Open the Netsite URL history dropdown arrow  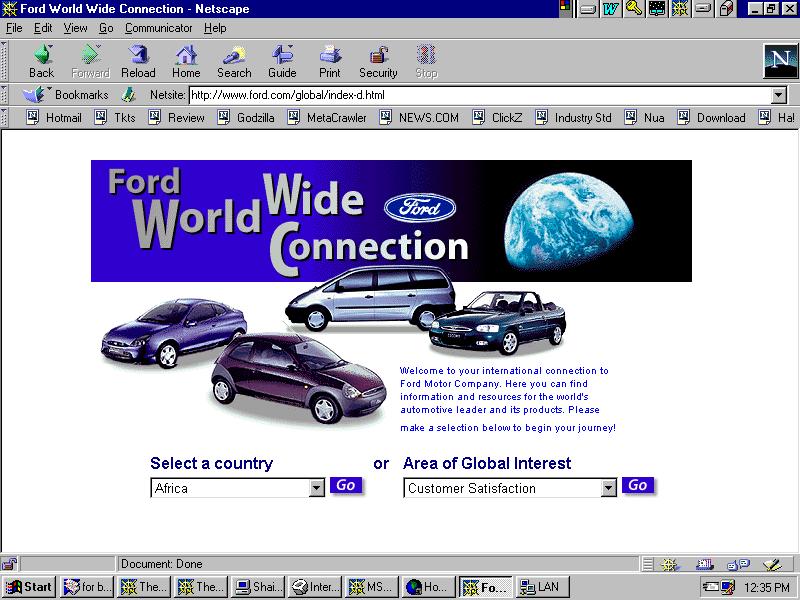(779, 95)
